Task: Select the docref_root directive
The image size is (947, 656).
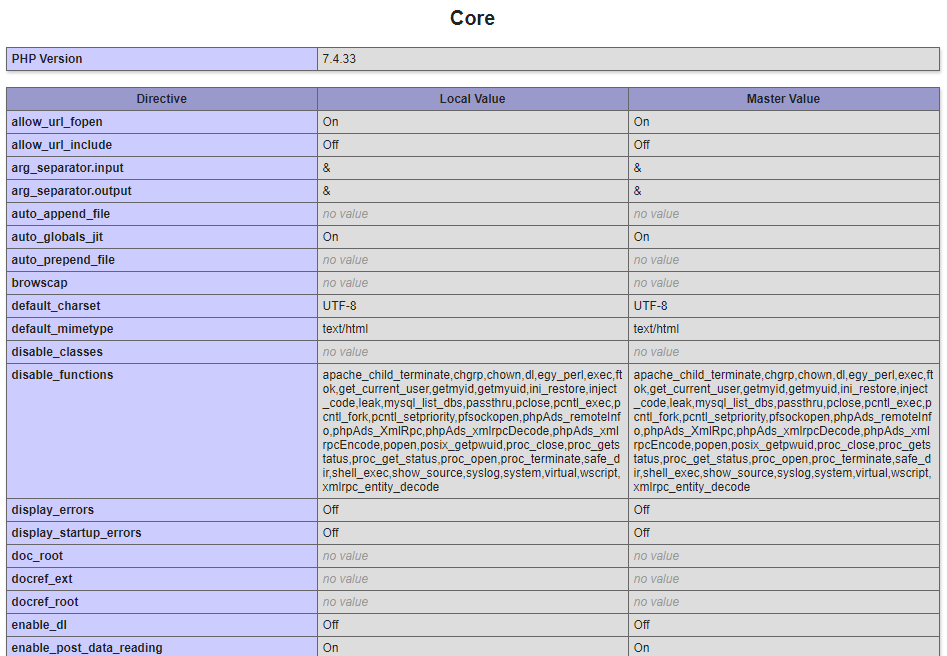Action: (45, 602)
